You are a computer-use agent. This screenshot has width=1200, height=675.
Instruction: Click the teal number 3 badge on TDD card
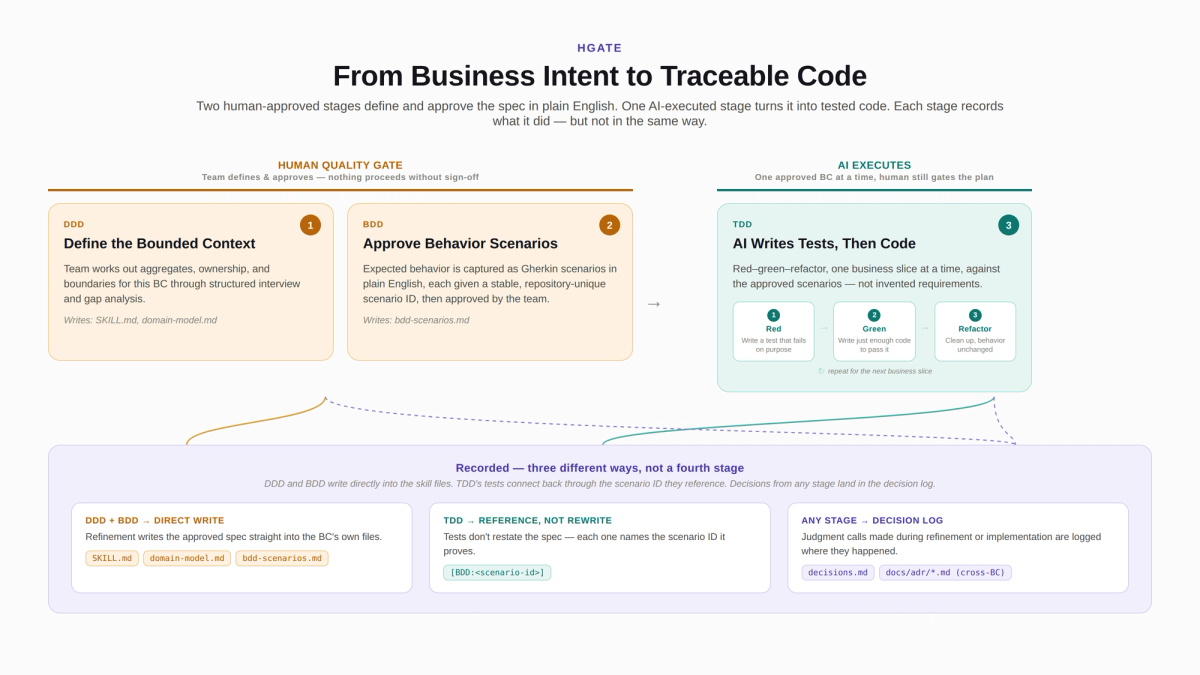click(1008, 225)
